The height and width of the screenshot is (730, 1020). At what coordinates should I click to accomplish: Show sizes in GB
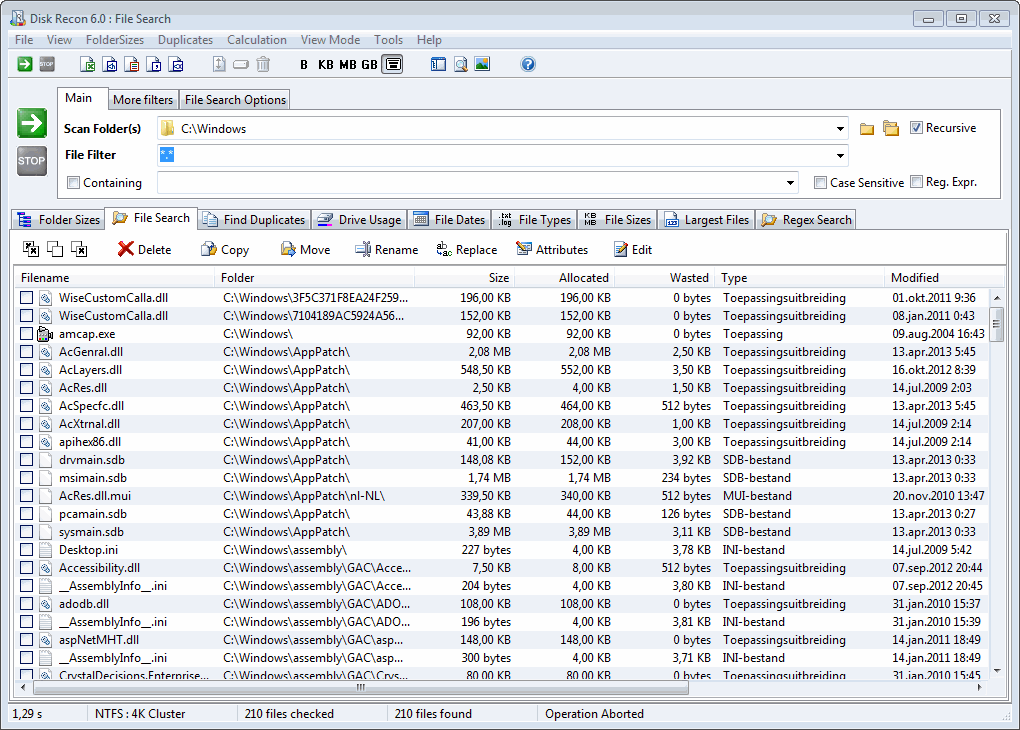(x=369, y=64)
